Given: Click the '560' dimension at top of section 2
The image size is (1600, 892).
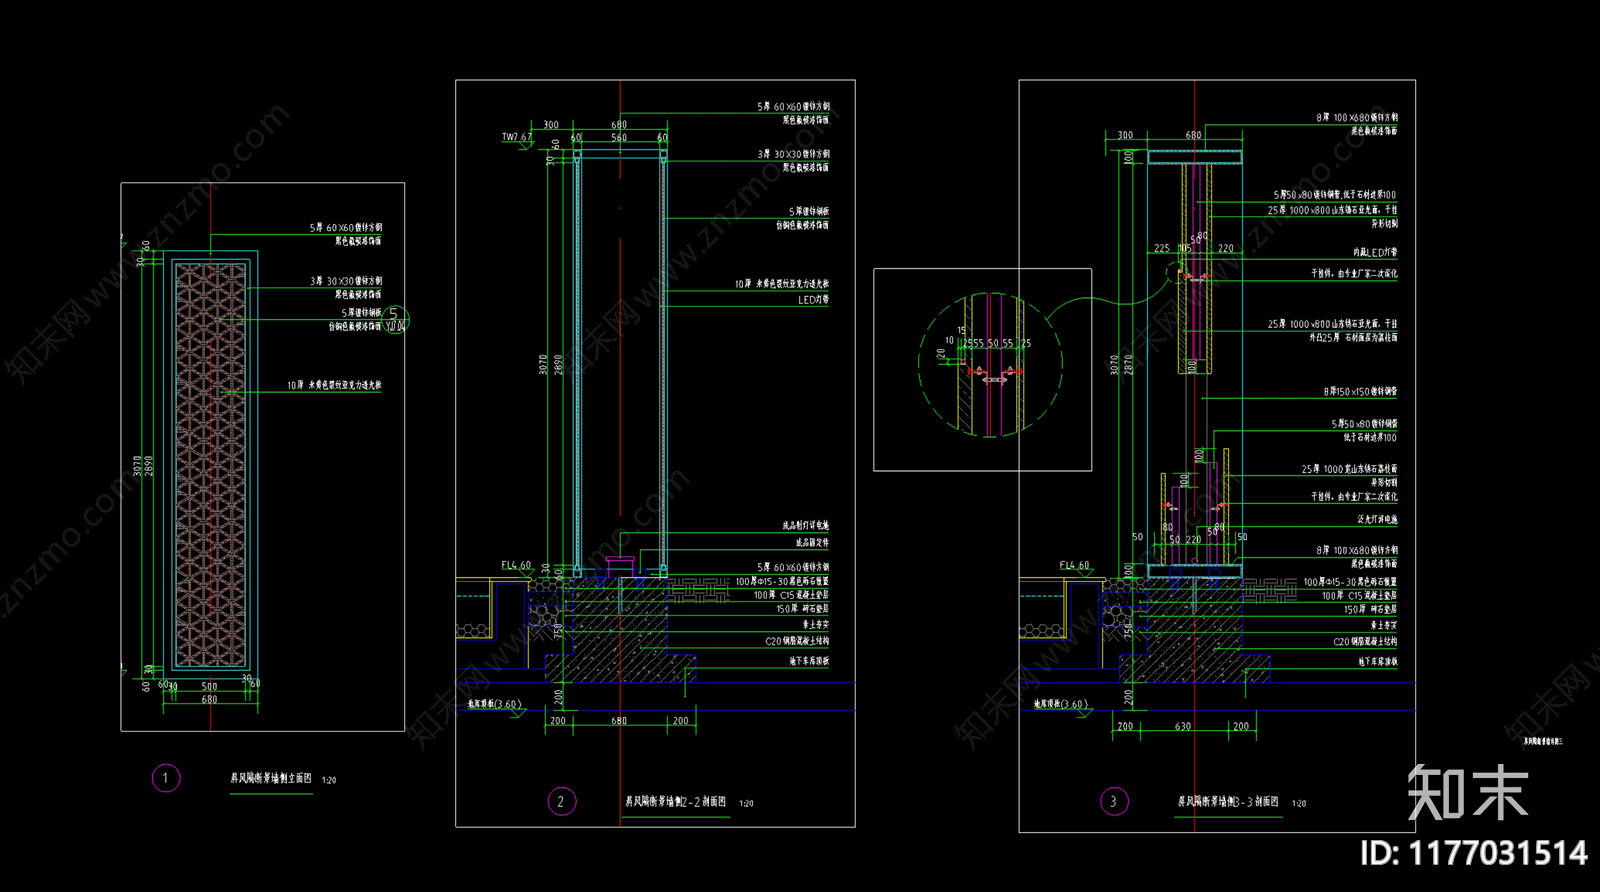Looking at the screenshot, I should click(x=619, y=138).
